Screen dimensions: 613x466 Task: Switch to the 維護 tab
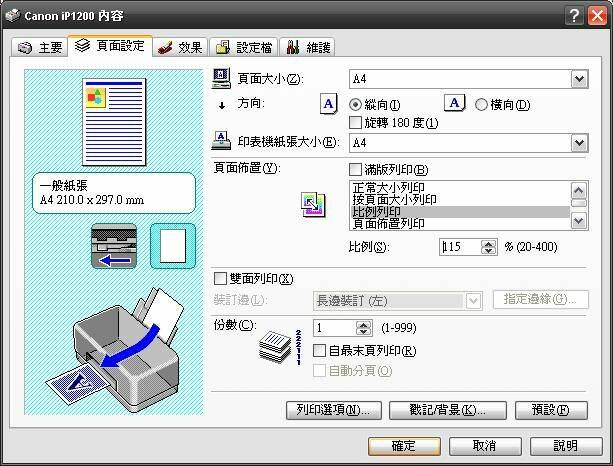click(x=307, y=47)
